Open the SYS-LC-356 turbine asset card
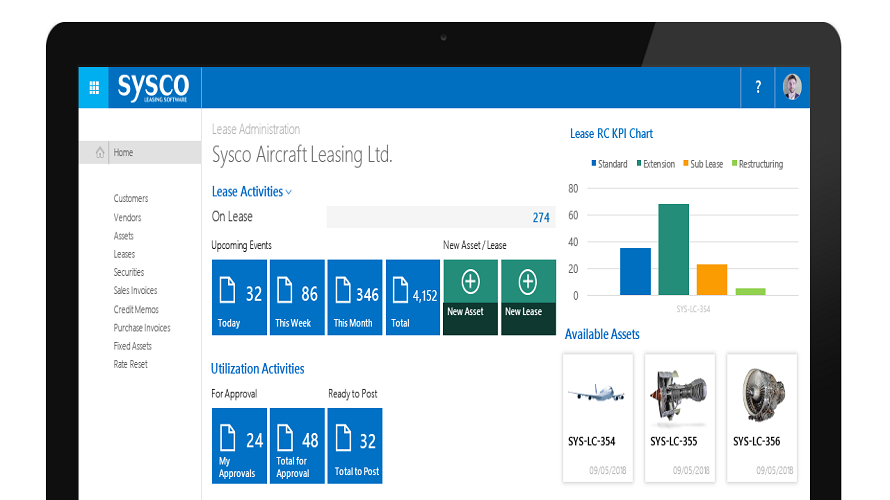 tap(762, 418)
